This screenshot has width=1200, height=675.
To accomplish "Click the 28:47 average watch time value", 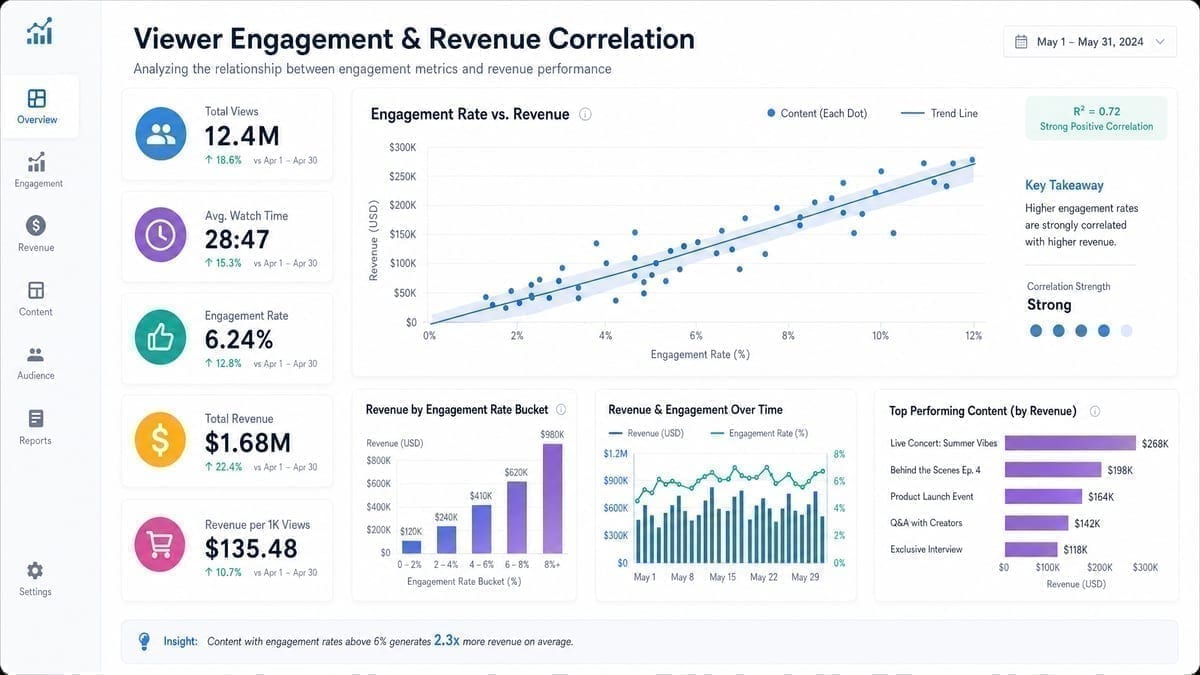I will pyautogui.click(x=237, y=239).
